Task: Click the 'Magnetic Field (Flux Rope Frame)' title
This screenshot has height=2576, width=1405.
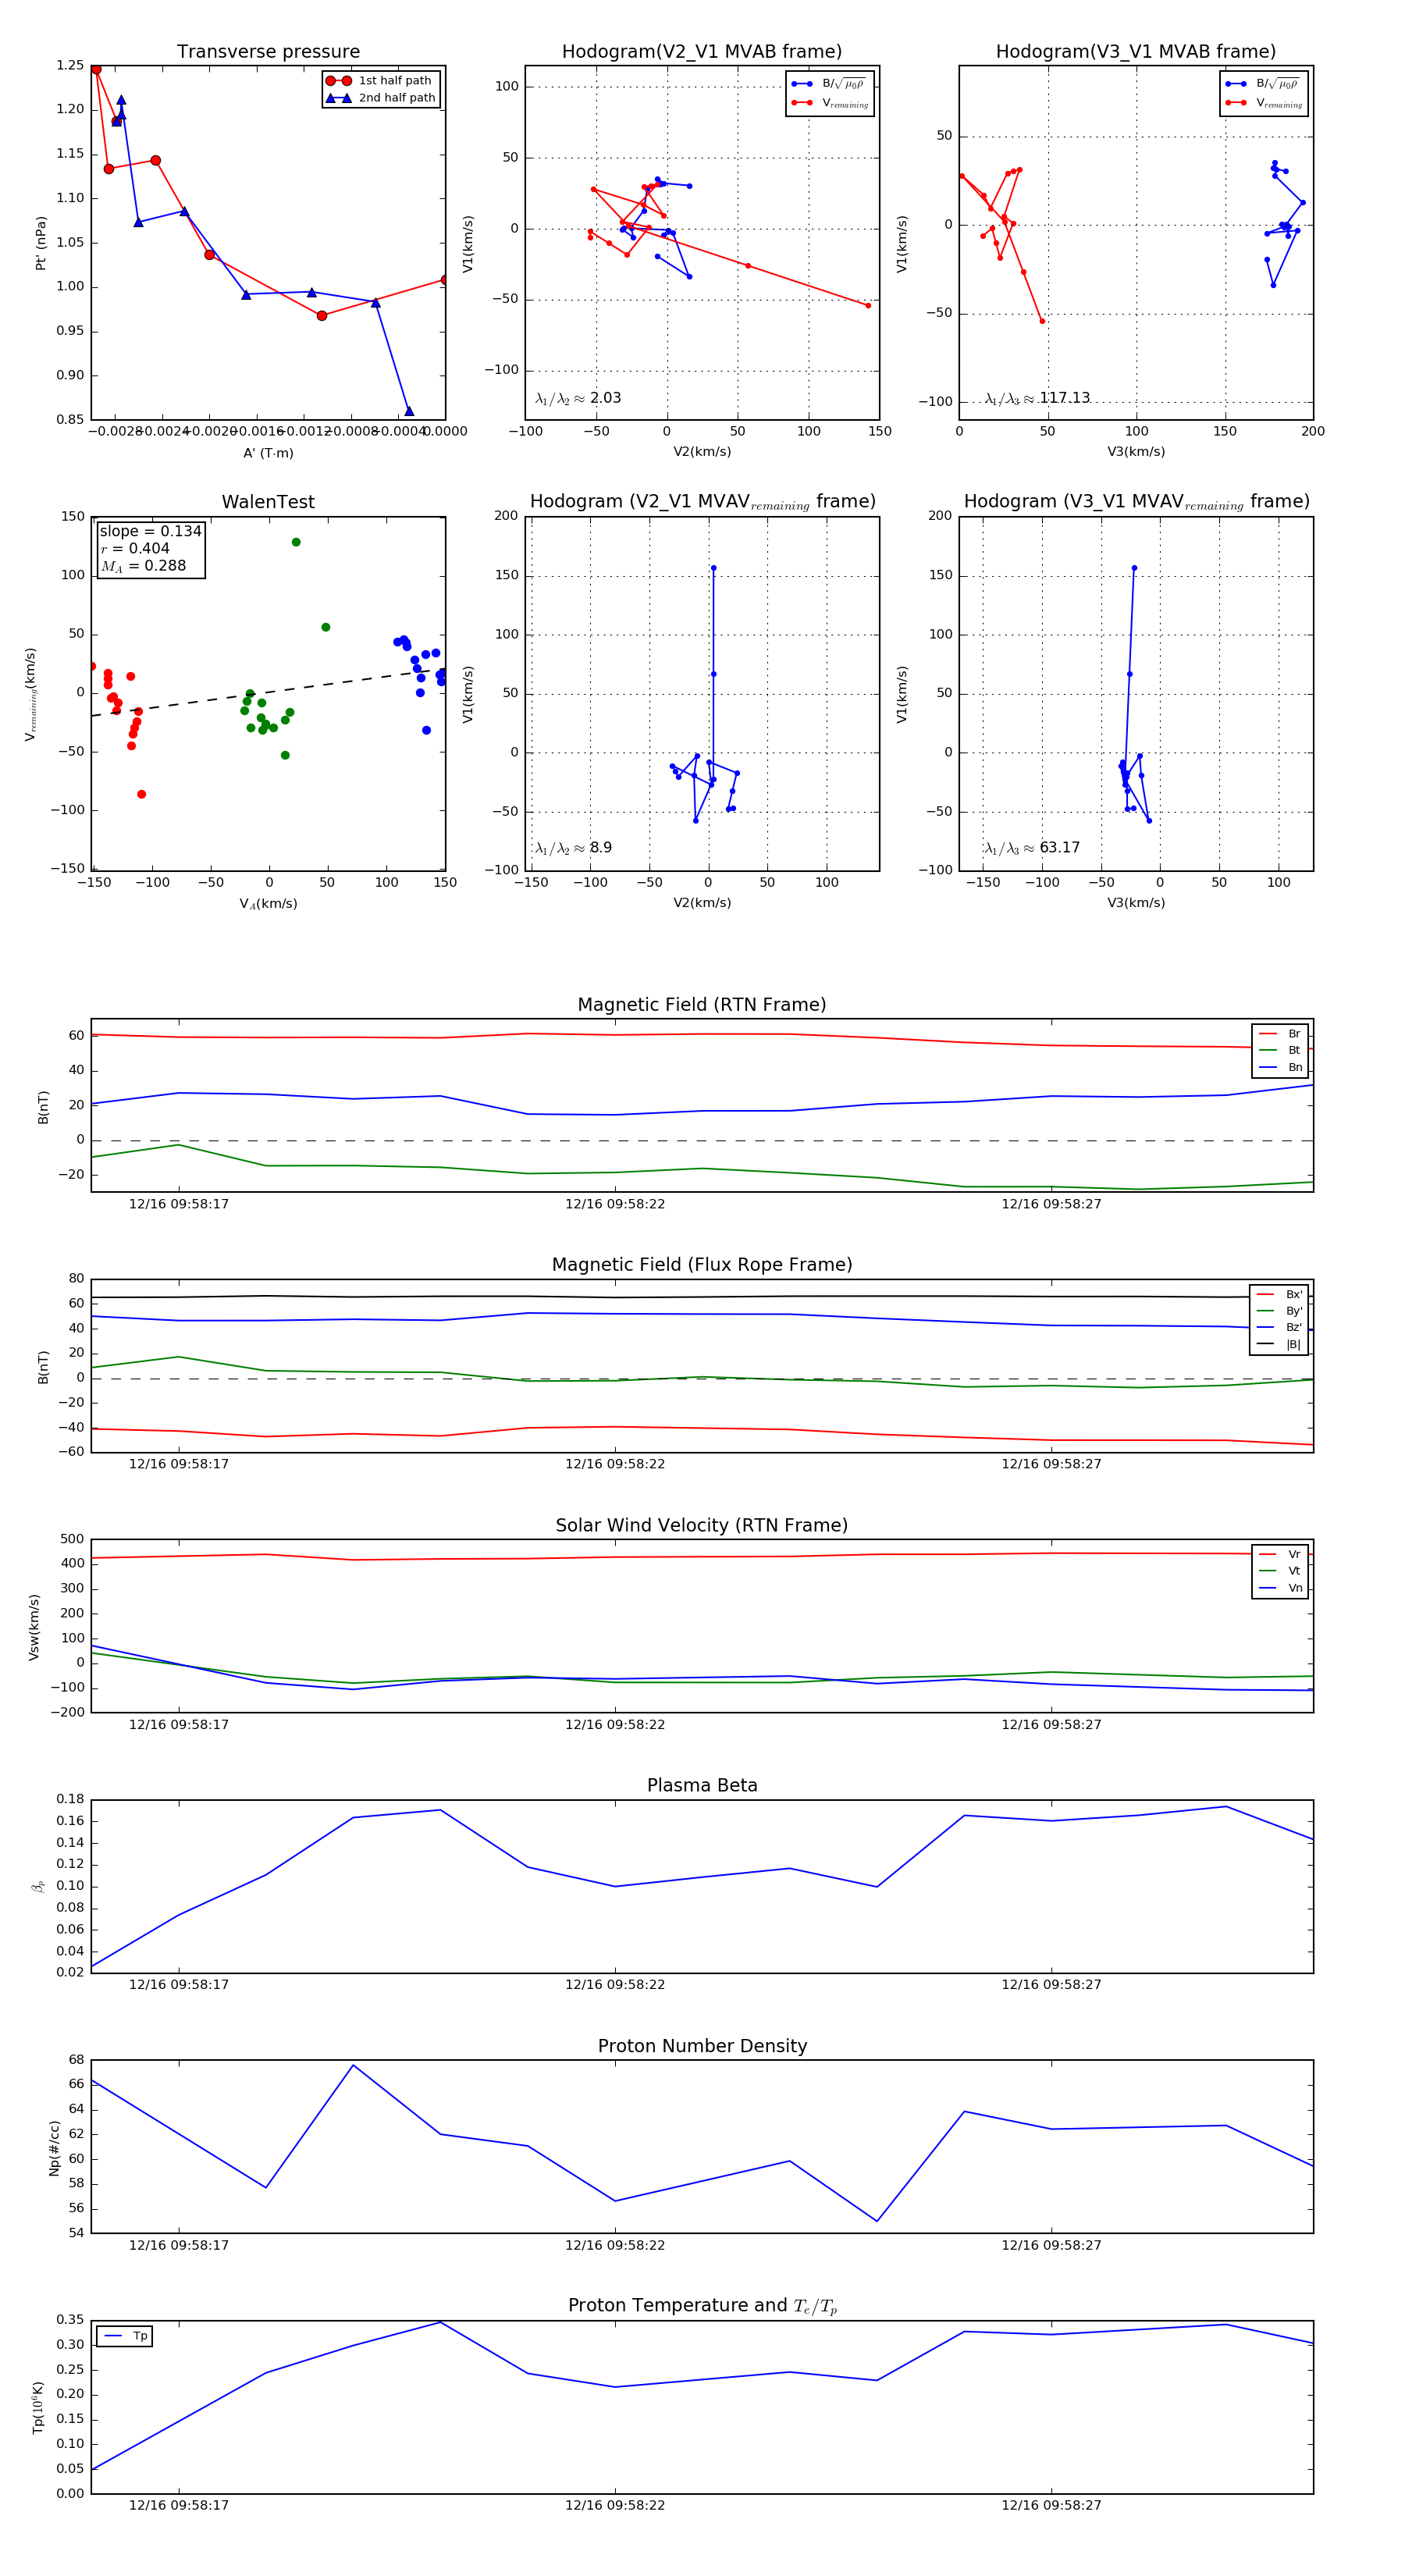Action: pos(702,1265)
